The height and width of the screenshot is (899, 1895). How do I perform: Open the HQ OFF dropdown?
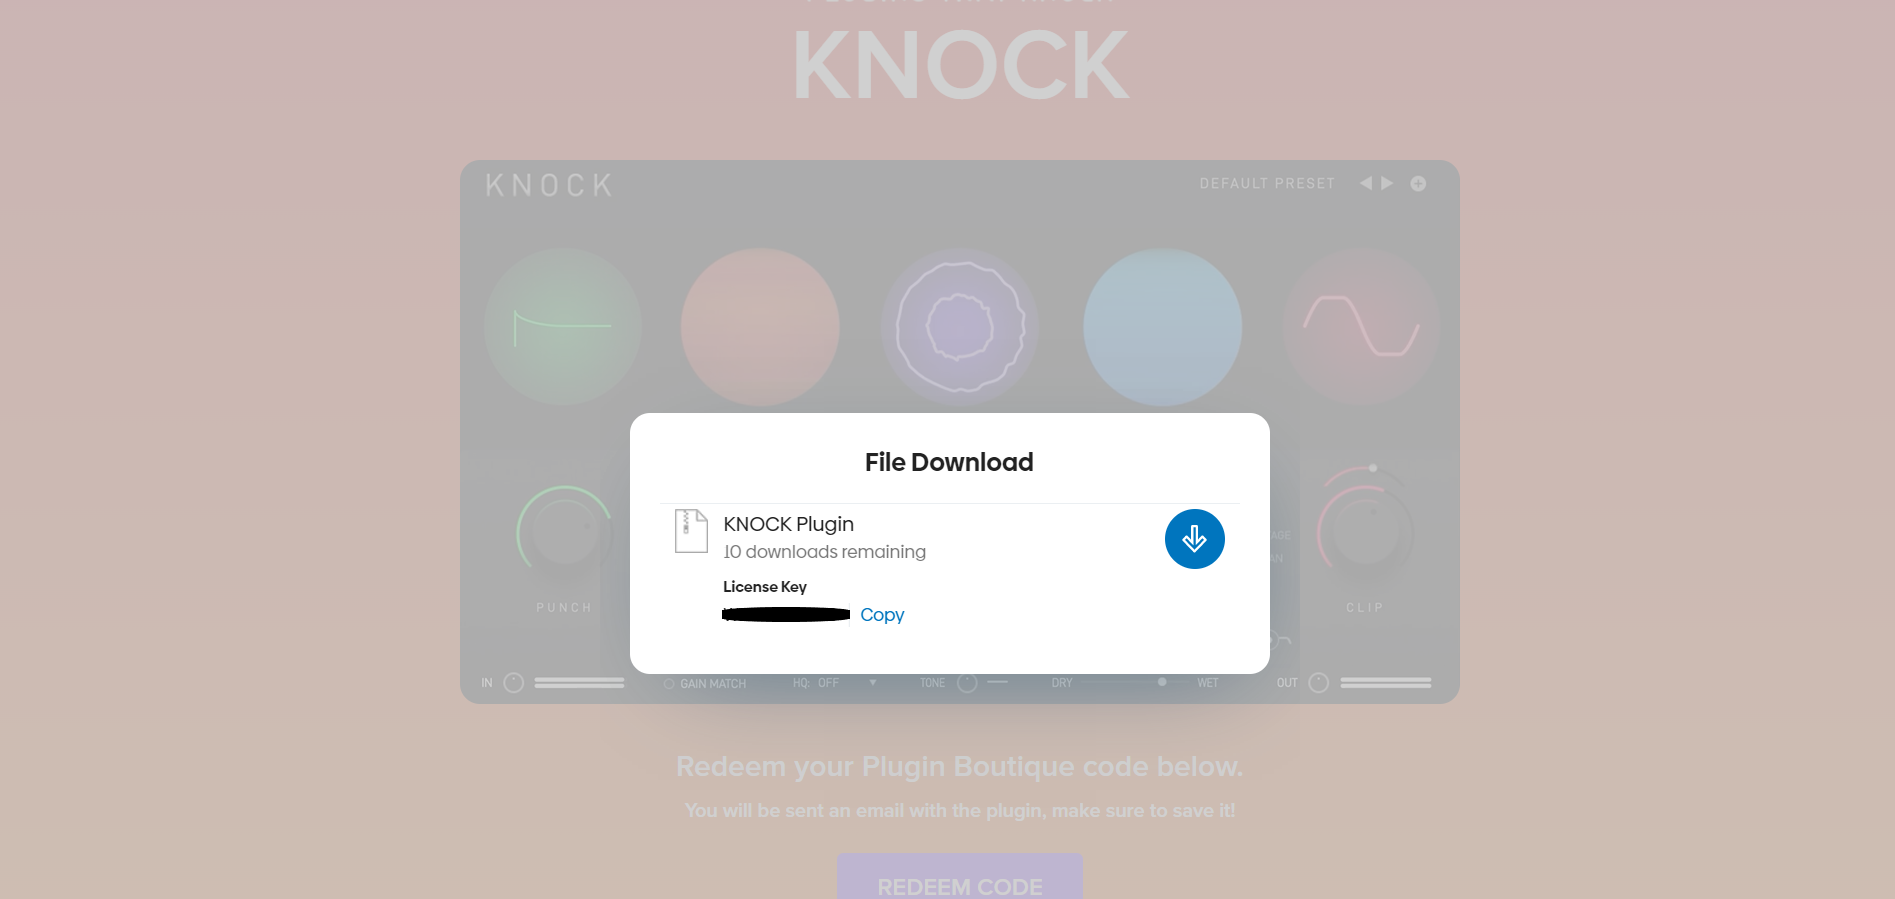pos(835,683)
